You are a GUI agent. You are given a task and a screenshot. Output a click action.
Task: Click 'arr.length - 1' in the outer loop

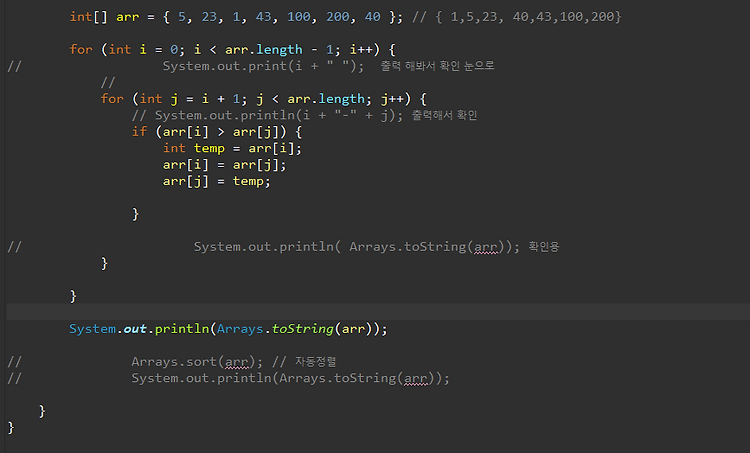click(x=279, y=49)
